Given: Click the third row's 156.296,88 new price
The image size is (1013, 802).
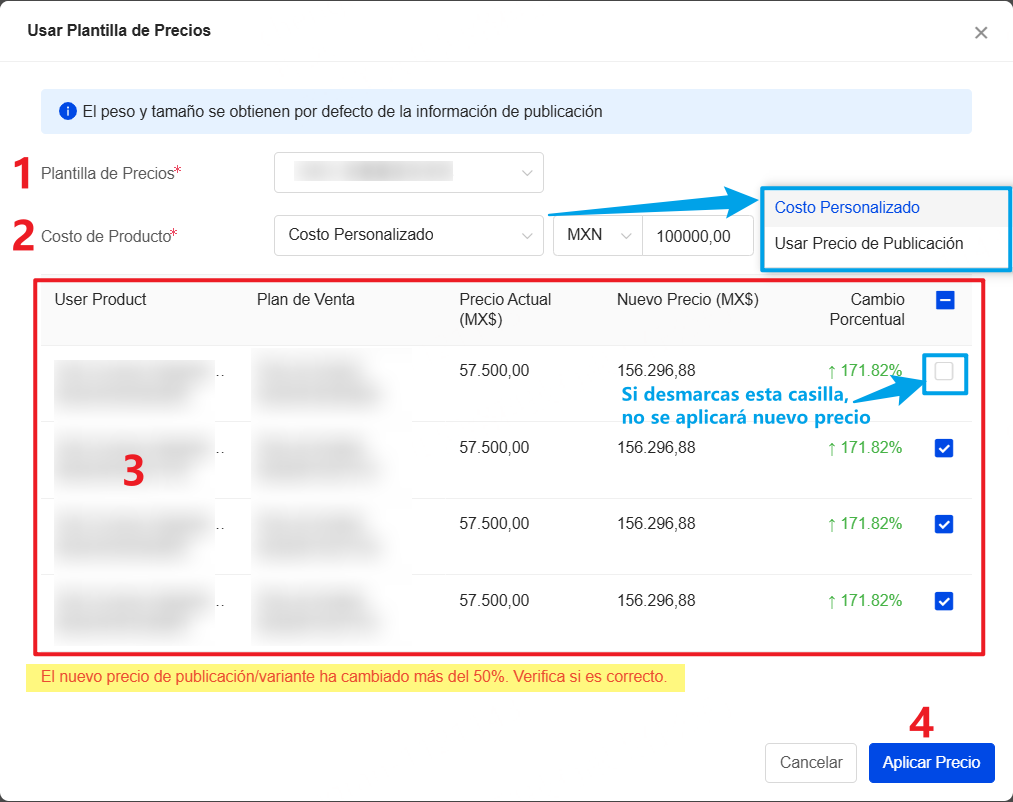Looking at the screenshot, I should coord(656,523).
